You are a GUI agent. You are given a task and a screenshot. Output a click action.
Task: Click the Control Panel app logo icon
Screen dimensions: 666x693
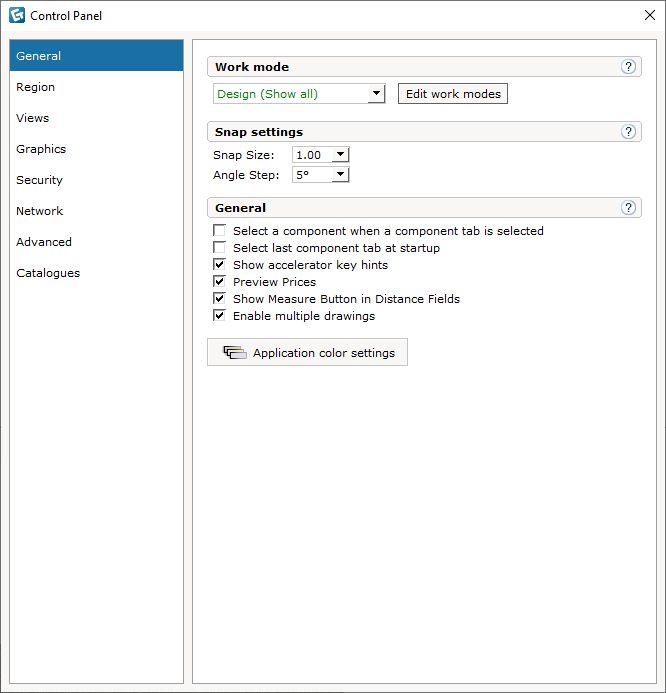coord(17,15)
